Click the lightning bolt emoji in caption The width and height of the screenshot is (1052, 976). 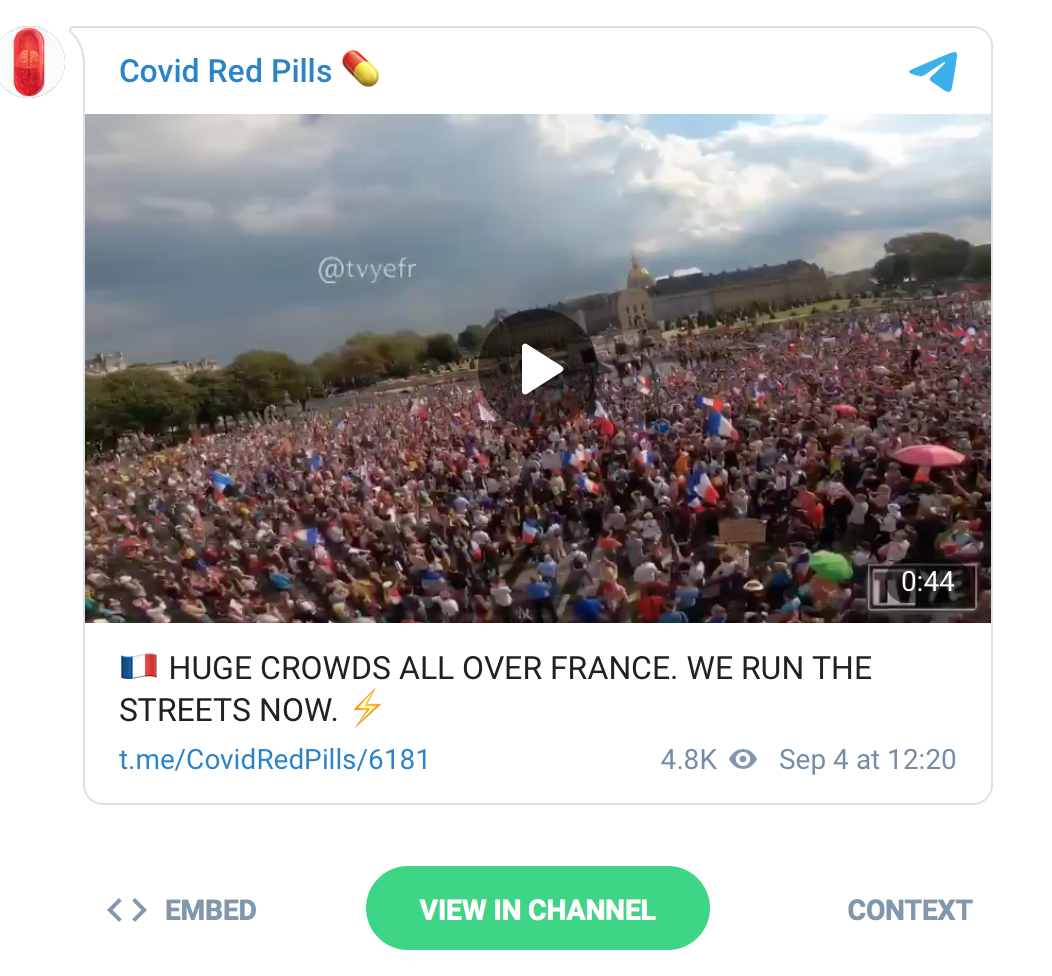pyautogui.click(x=367, y=708)
